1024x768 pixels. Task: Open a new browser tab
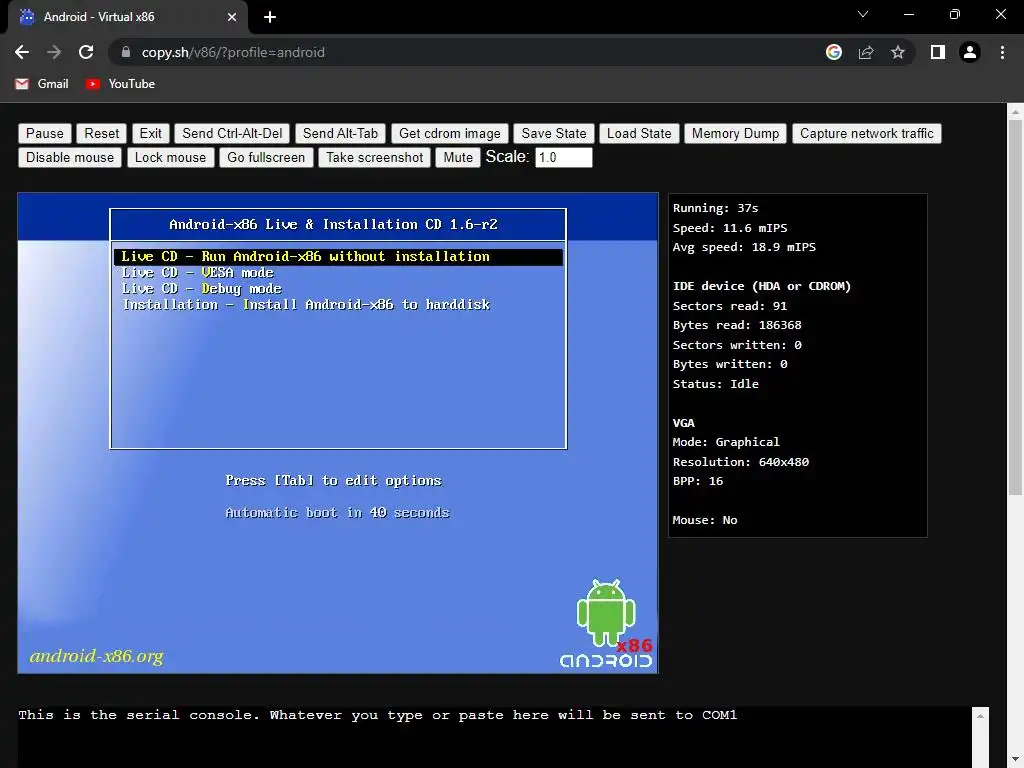(x=270, y=18)
